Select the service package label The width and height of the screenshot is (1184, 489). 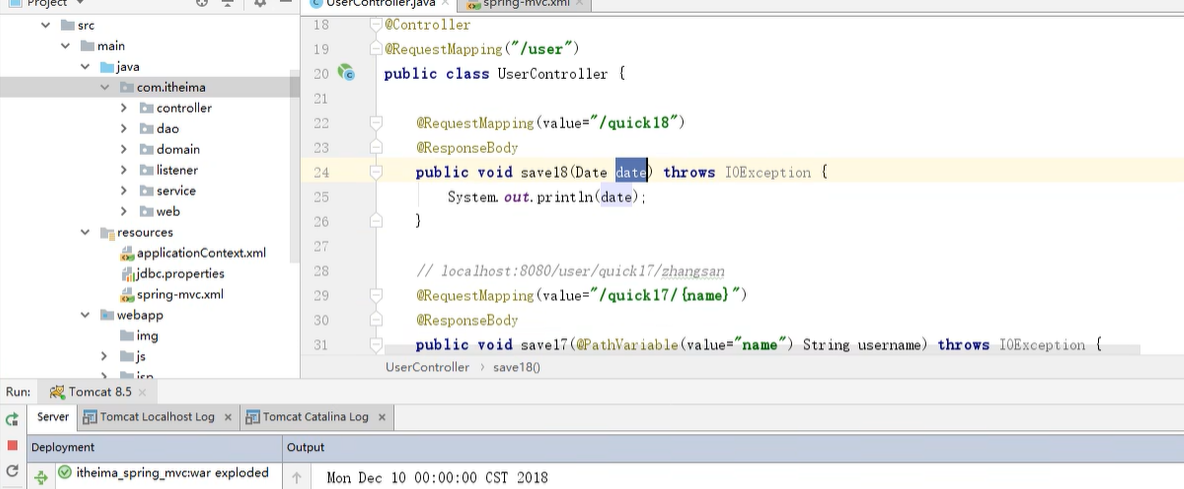tap(176, 191)
